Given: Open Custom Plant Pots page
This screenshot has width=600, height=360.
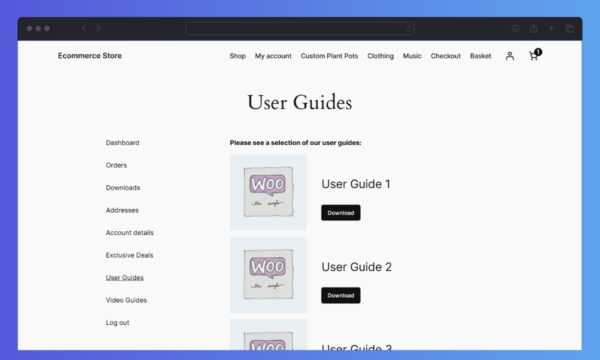Looking at the screenshot, I should tap(329, 56).
